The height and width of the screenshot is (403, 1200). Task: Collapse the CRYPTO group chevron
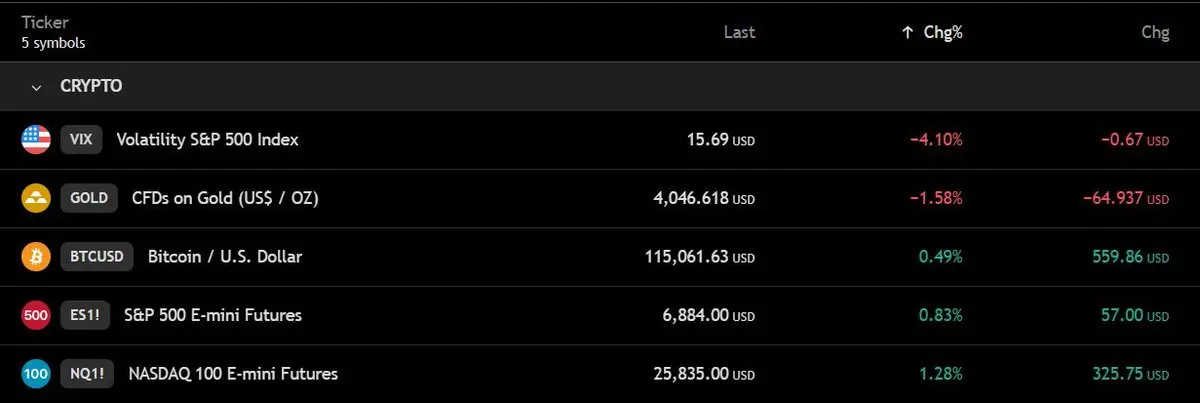coord(37,87)
